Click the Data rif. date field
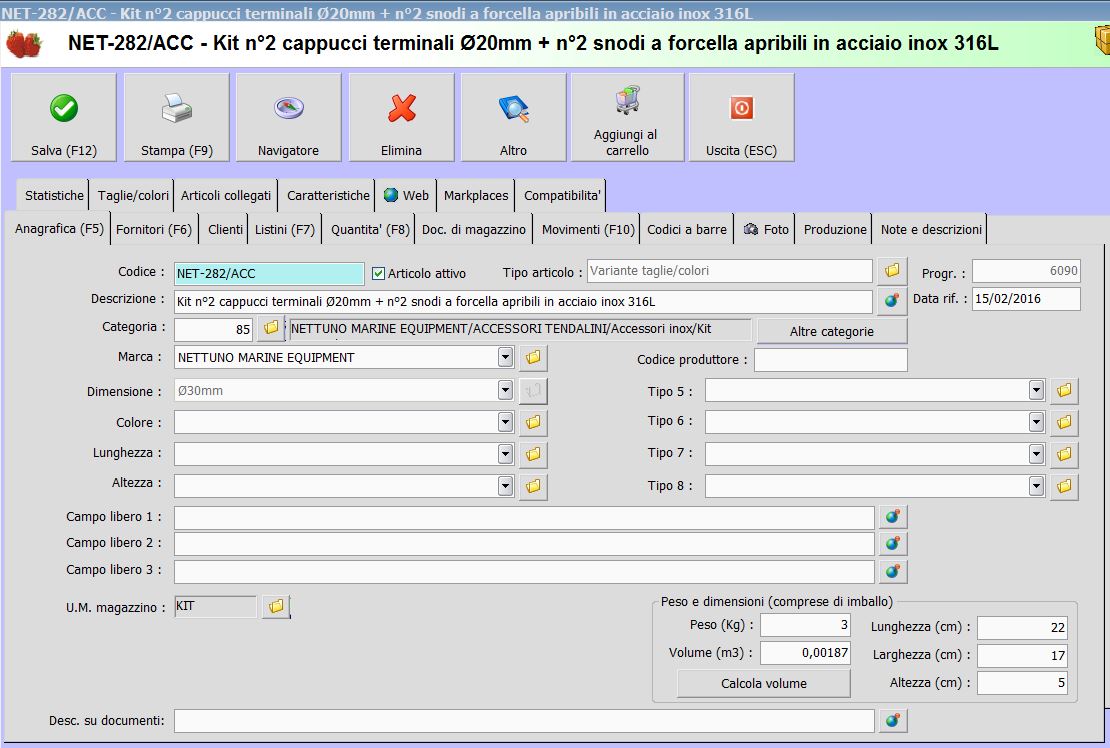This screenshot has width=1110, height=748. tap(1026, 299)
